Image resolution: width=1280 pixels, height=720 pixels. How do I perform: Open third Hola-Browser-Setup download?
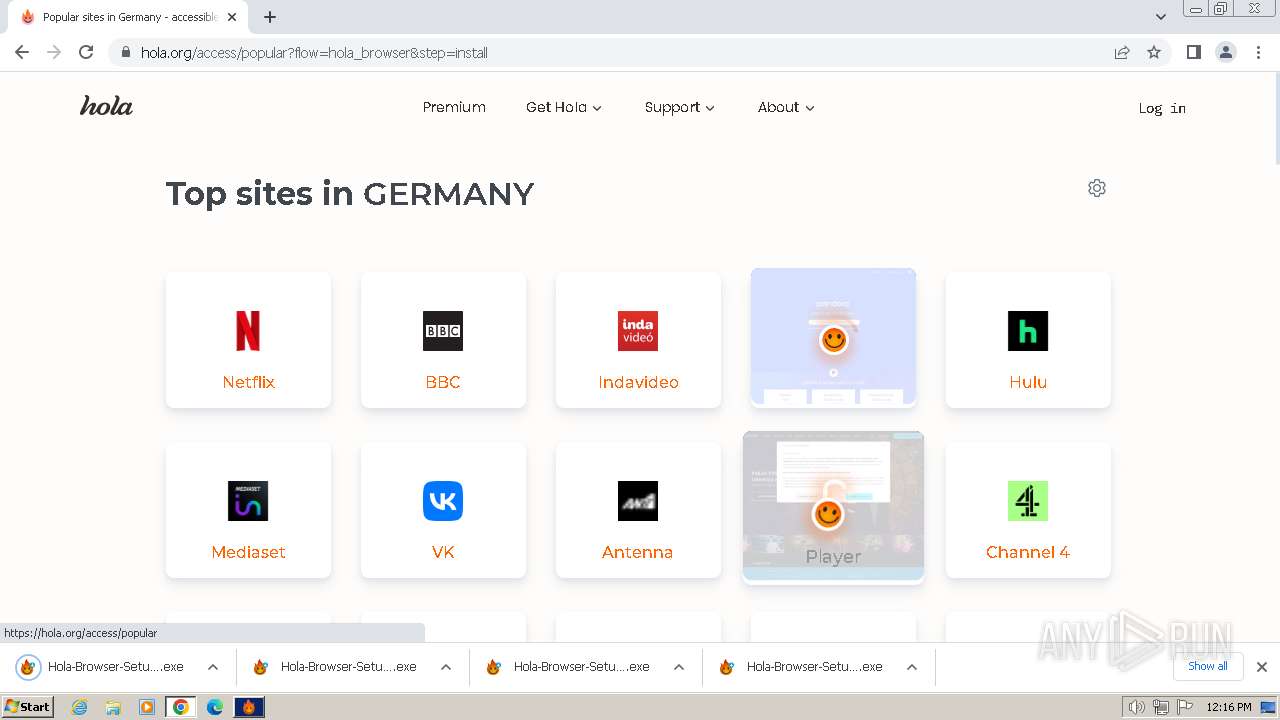pyautogui.click(x=568, y=667)
